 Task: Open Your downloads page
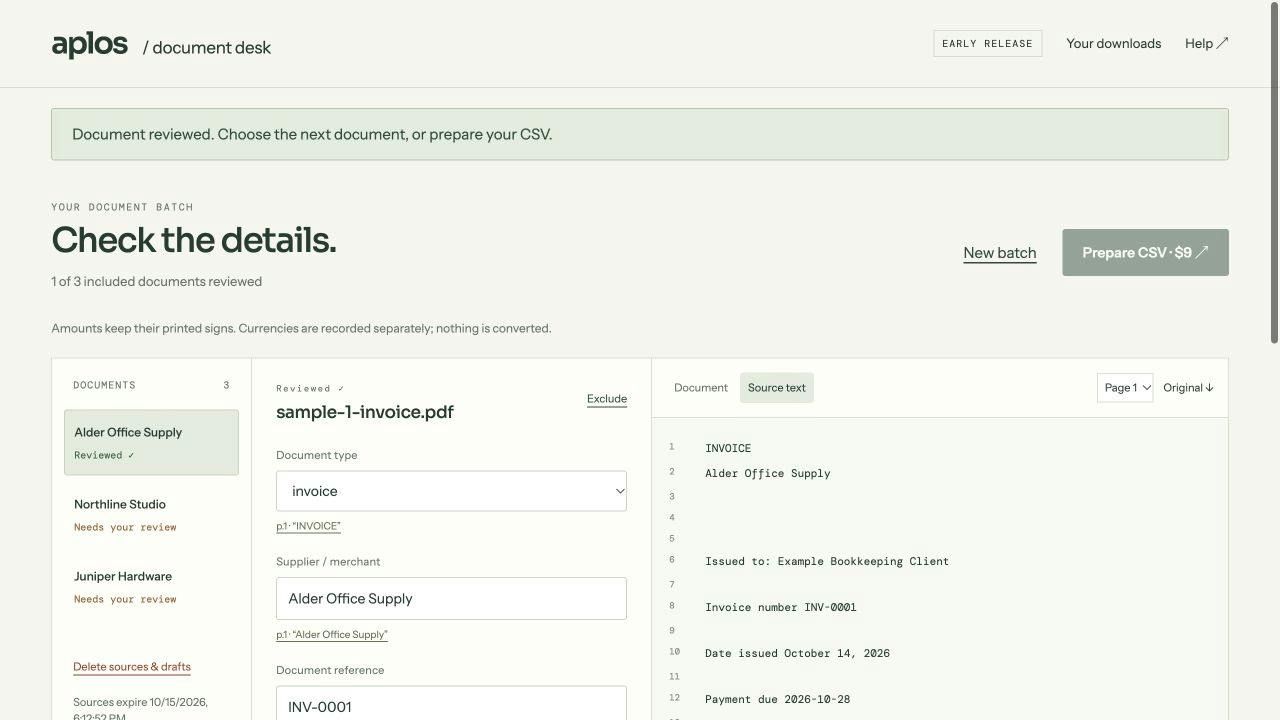click(1113, 43)
